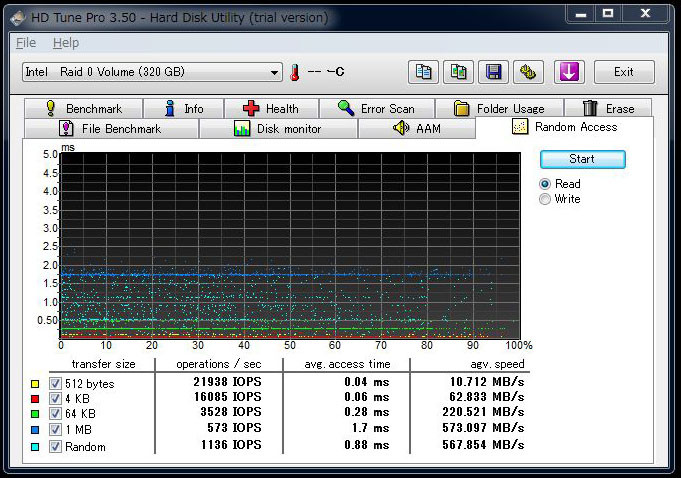
Task: Click the save screenshot floppy disk icon
Action: pos(493,72)
